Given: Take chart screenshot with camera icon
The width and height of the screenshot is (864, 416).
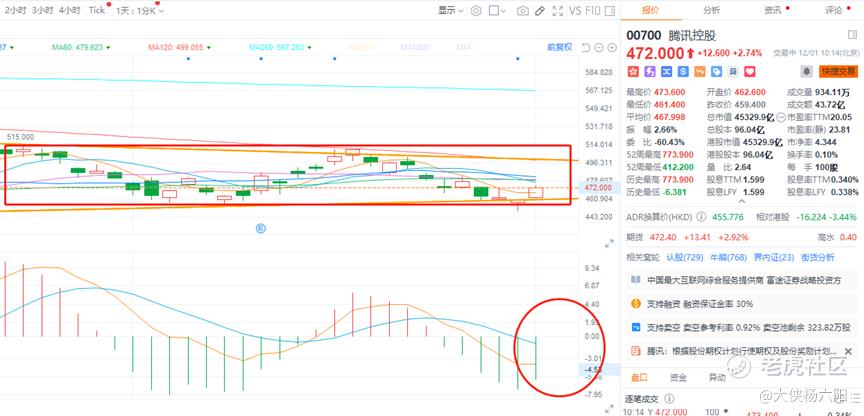Looking at the screenshot, I should (x=523, y=10).
